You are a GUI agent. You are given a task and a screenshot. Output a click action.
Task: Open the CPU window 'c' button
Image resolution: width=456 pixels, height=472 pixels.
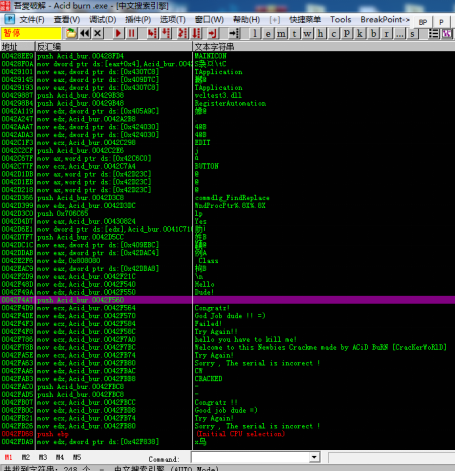tap(334, 34)
